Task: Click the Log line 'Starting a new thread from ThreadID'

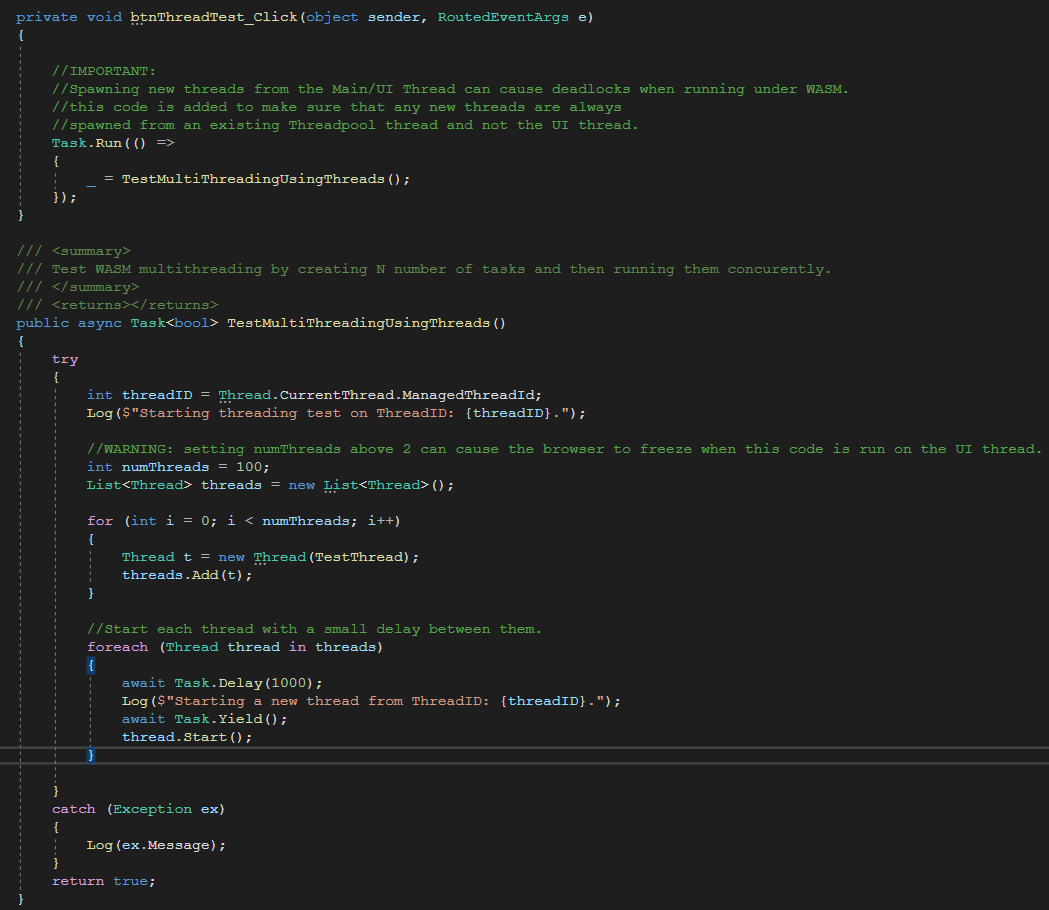Action: pyautogui.click(x=371, y=701)
